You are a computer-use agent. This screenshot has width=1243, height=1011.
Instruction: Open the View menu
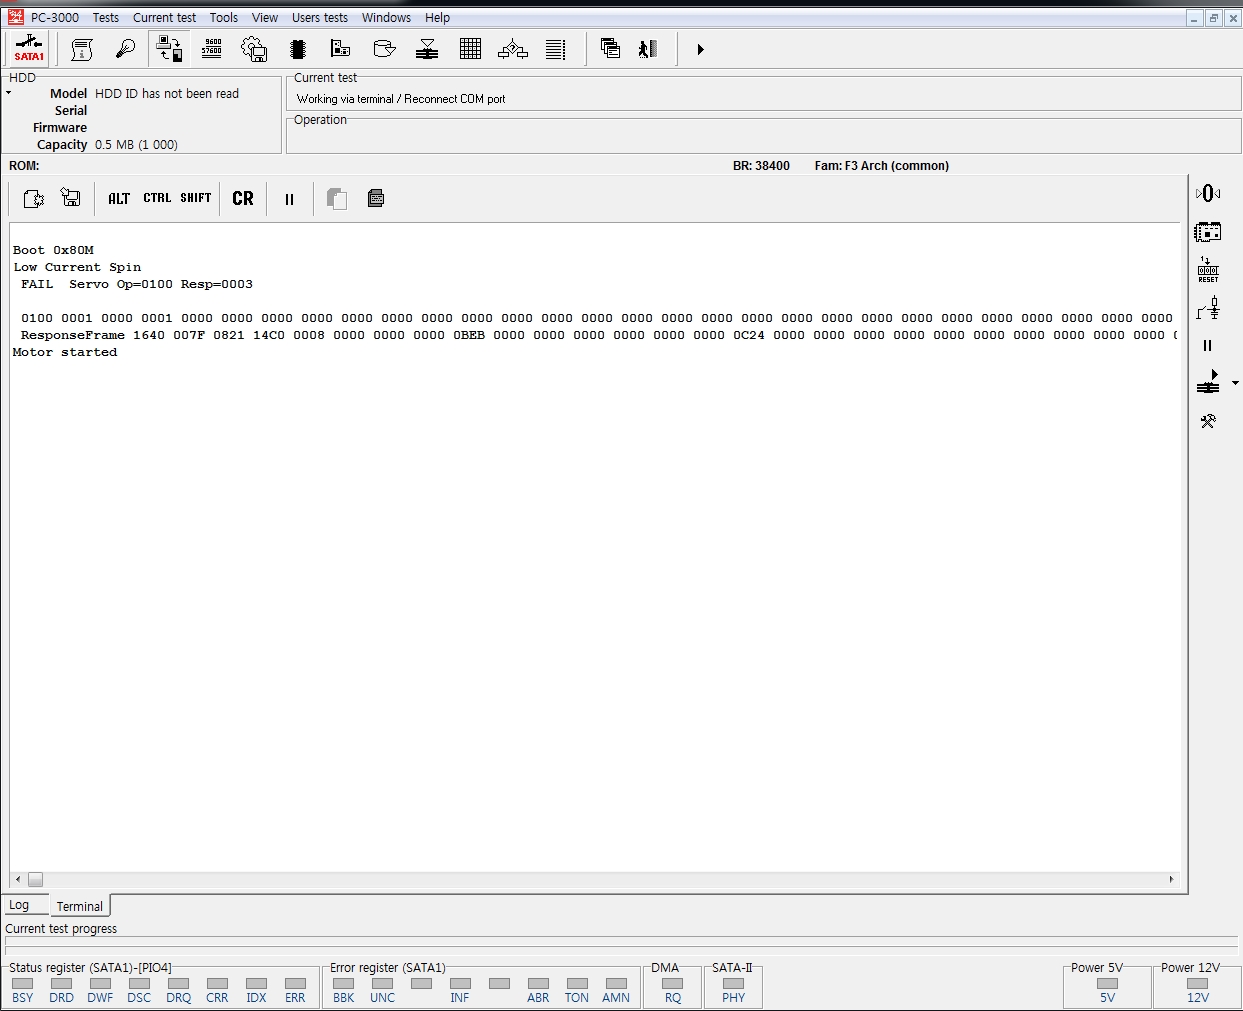click(x=265, y=17)
